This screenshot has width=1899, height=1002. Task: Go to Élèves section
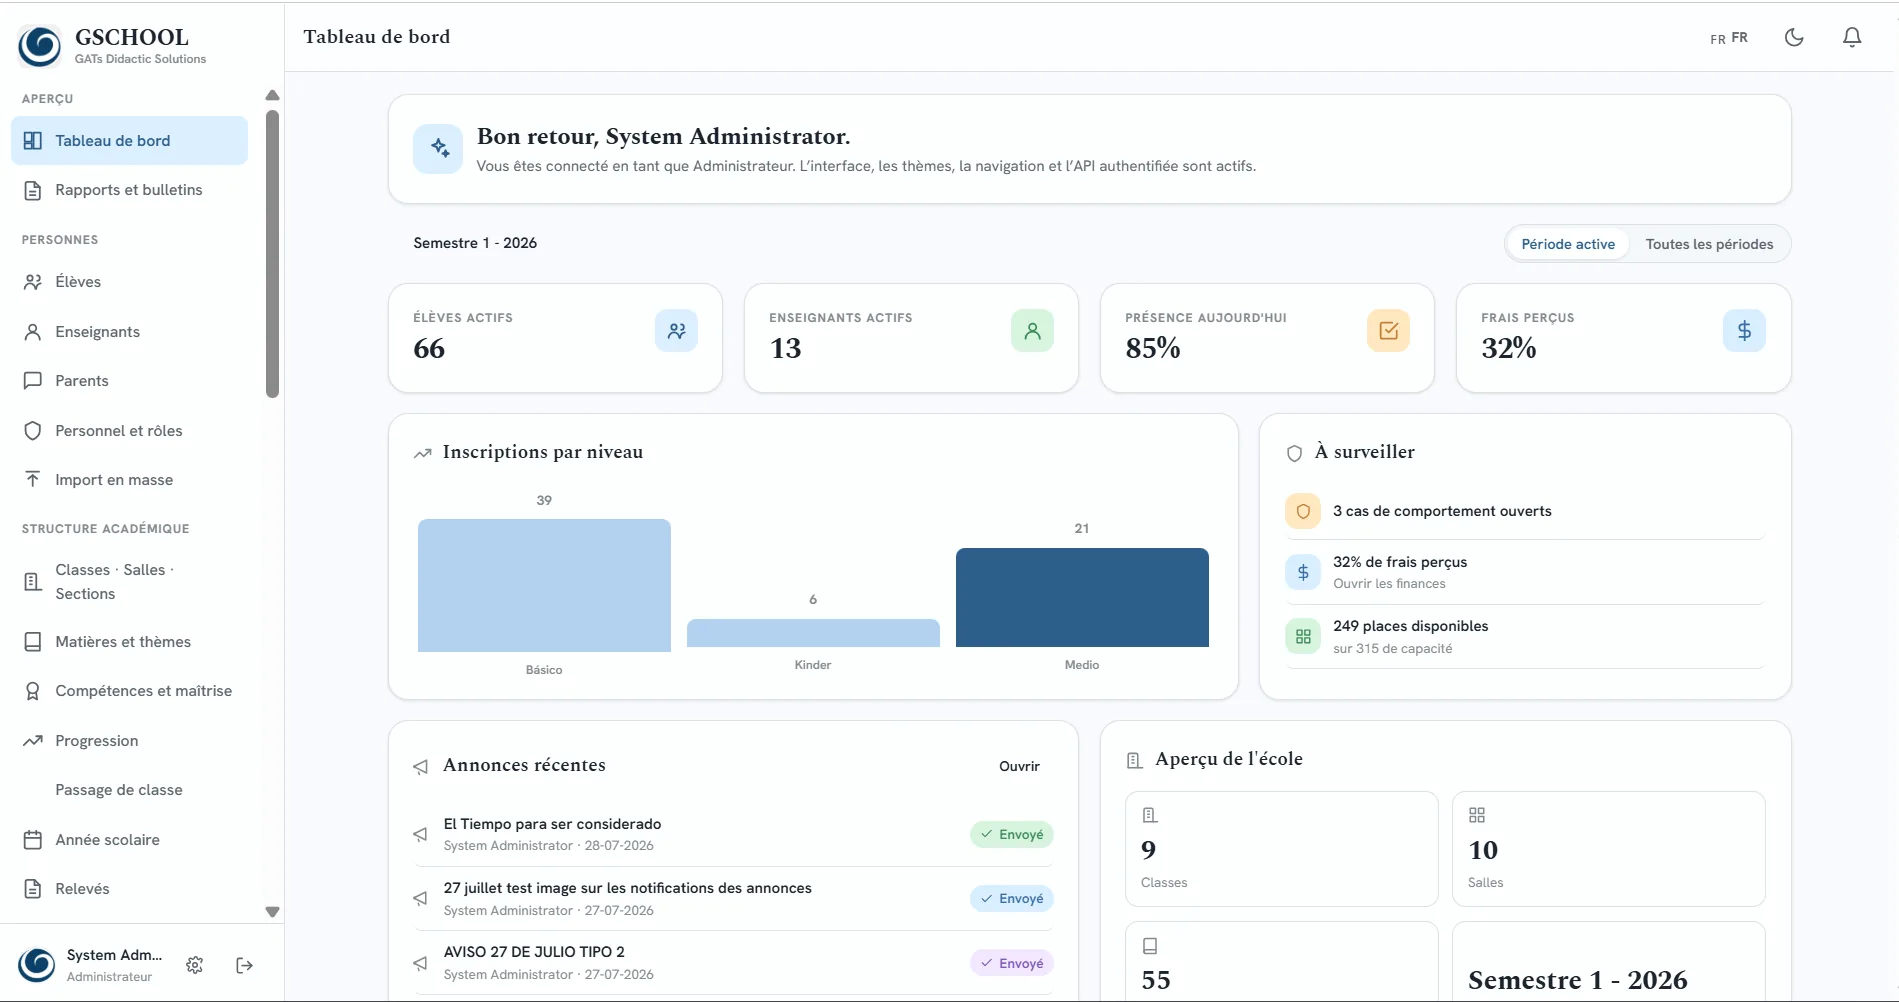pos(129,282)
